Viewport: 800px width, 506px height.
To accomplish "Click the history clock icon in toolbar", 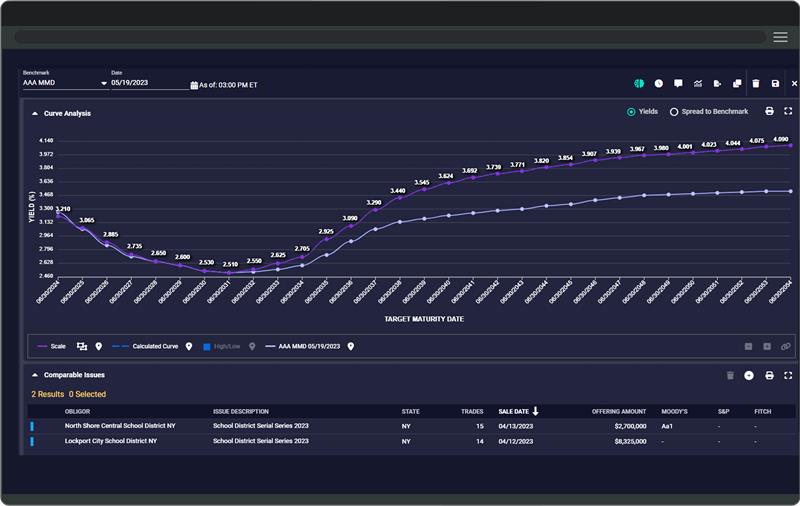I will 659,84.
